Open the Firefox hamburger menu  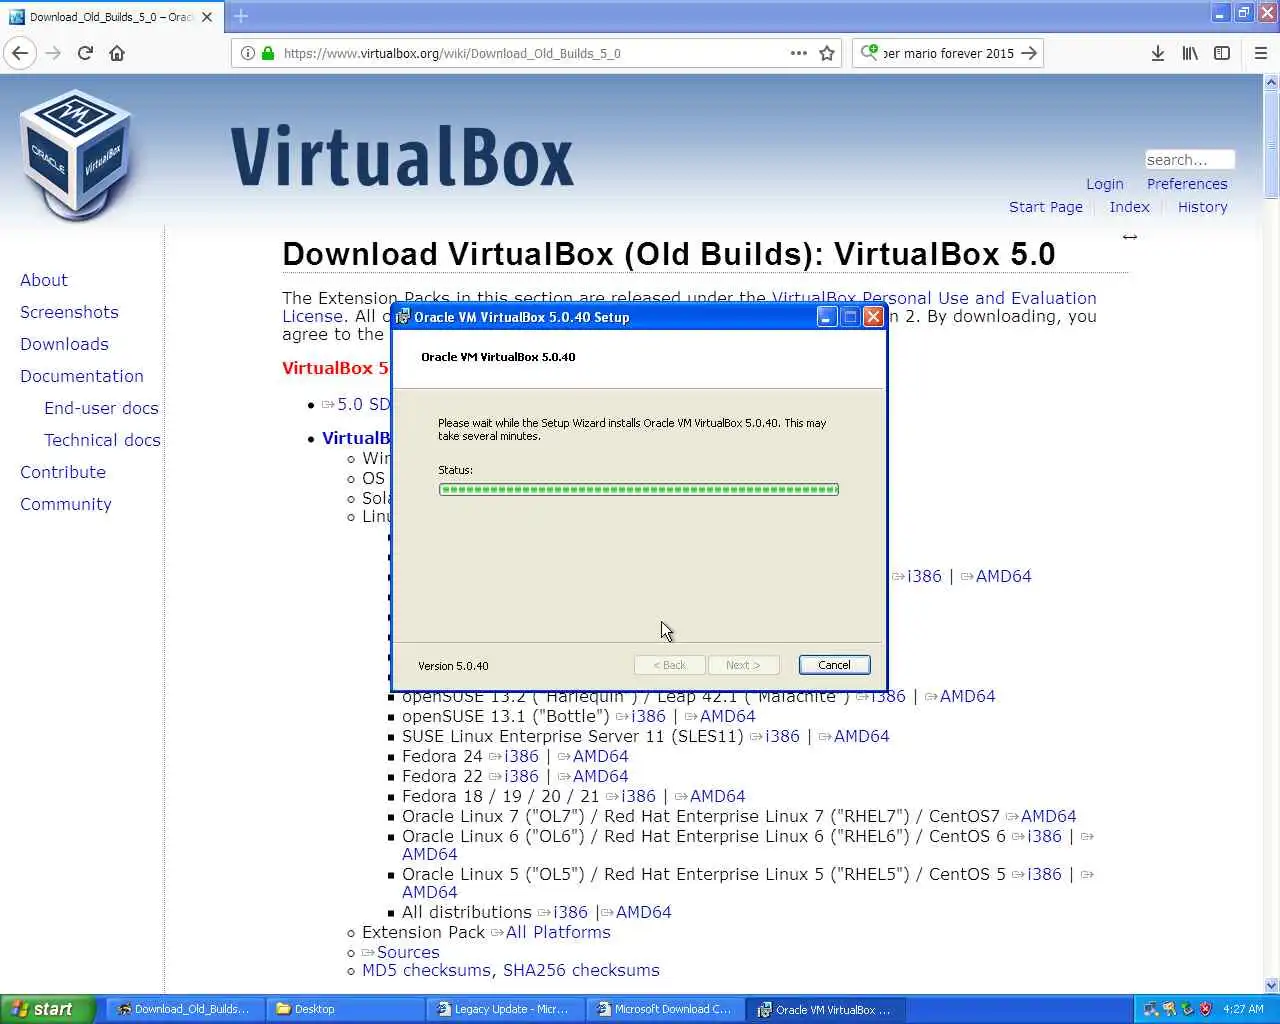(1261, 53)
